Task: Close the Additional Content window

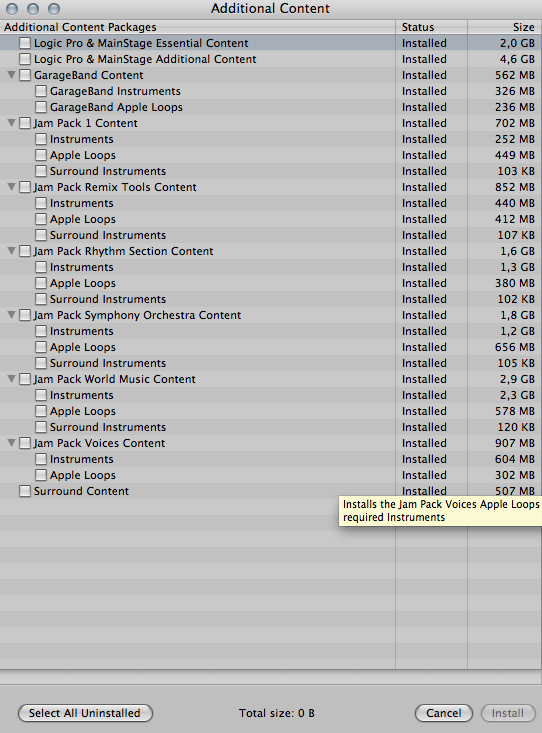Action: [x=12, y=8]
